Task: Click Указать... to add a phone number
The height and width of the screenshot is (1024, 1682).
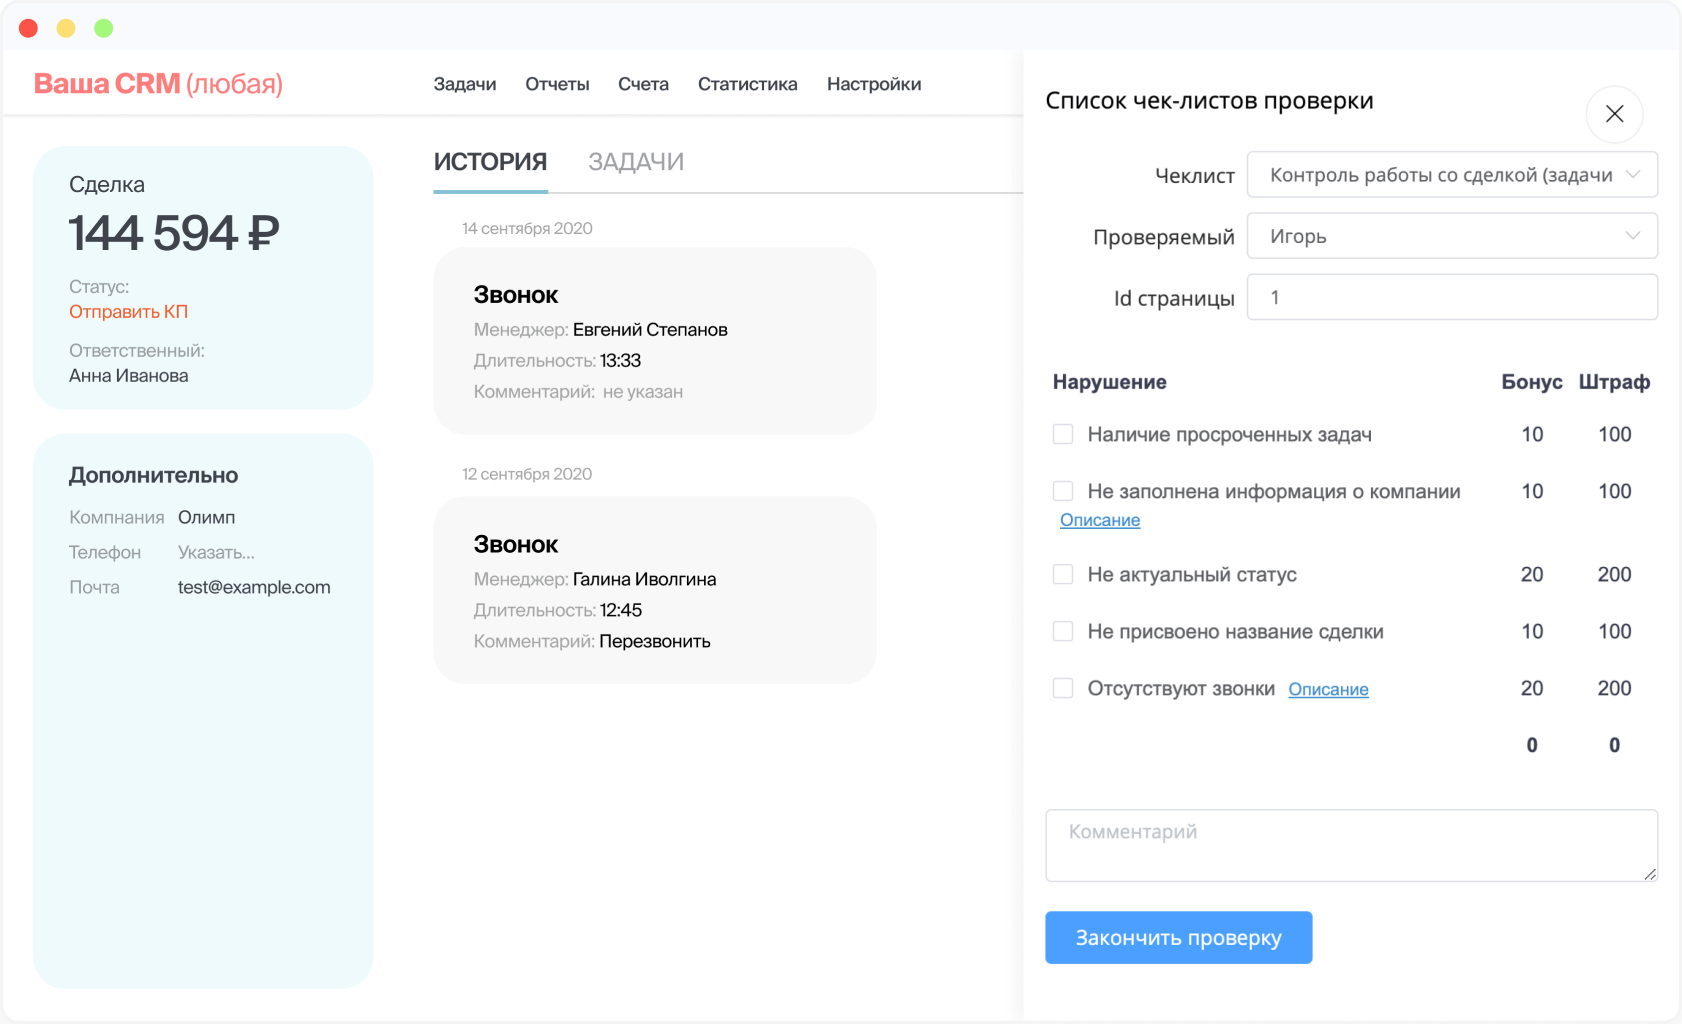Action: click(216, 552)
